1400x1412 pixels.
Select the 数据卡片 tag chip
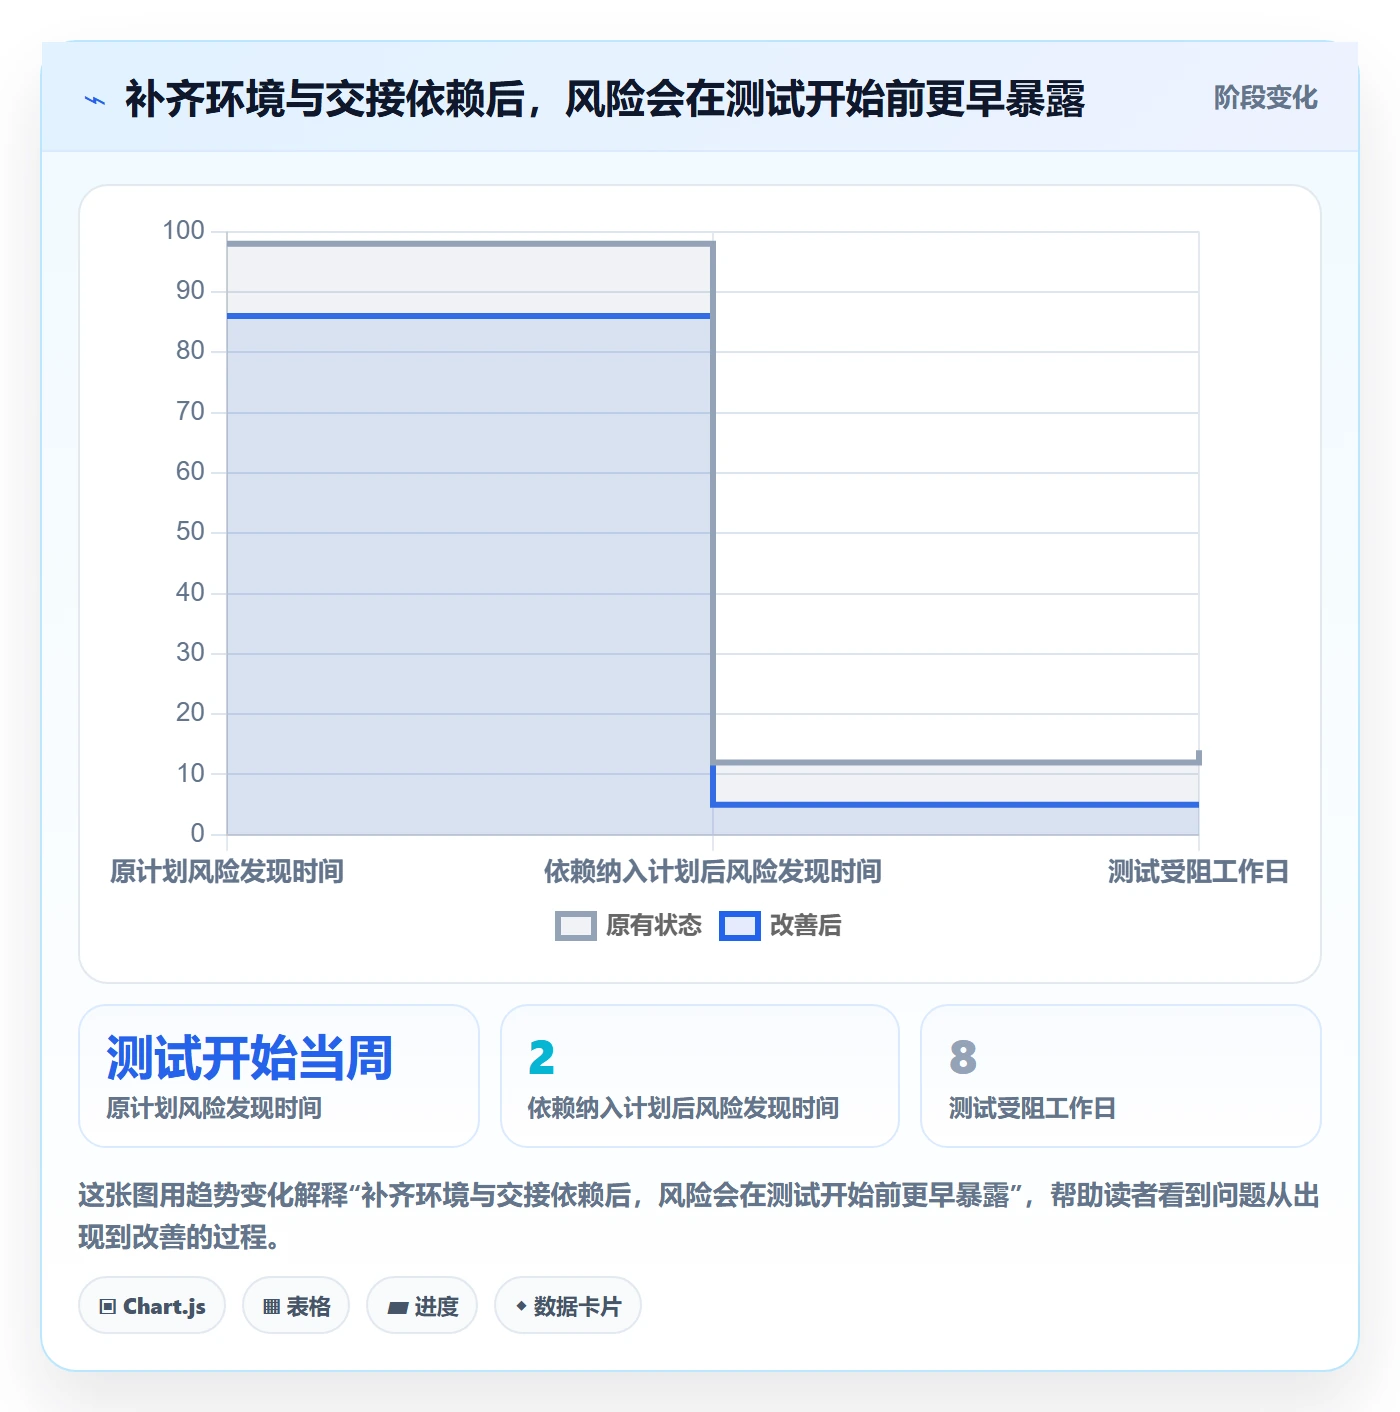568,1305
